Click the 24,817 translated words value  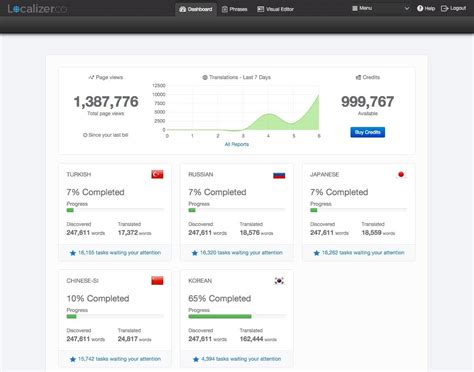coord(128,339)
